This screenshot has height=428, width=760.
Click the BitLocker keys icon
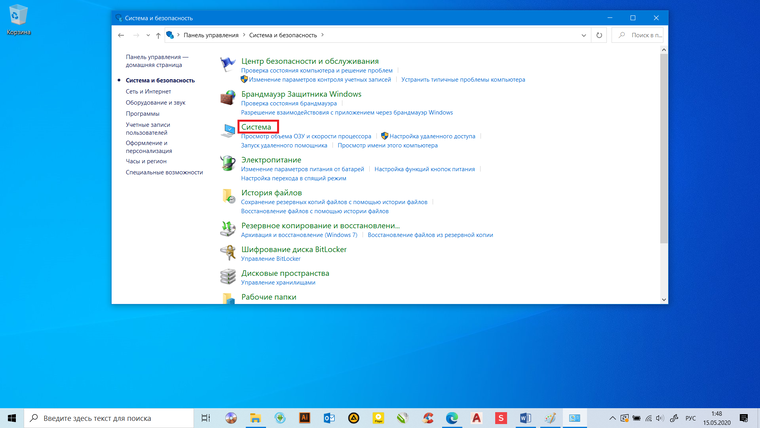pos(227,253)
